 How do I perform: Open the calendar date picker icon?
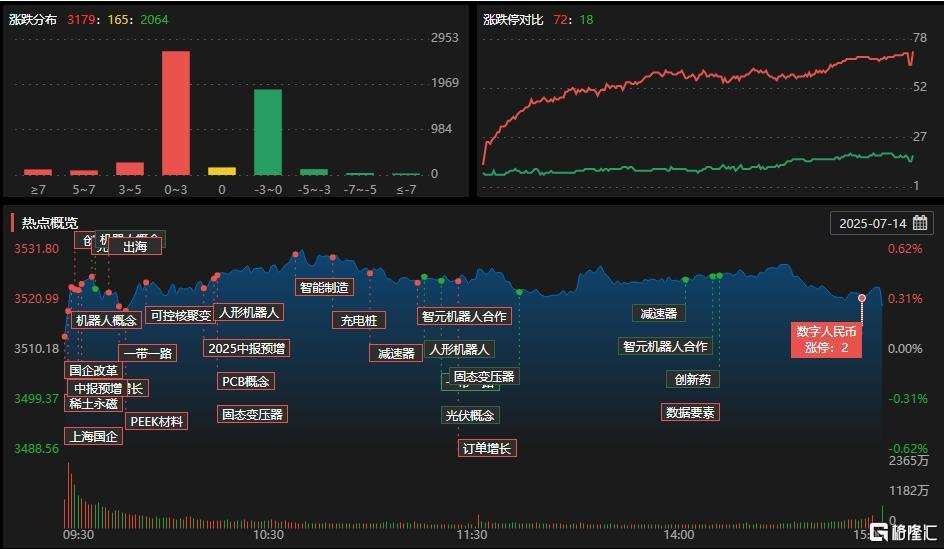(x=919, y=223)
